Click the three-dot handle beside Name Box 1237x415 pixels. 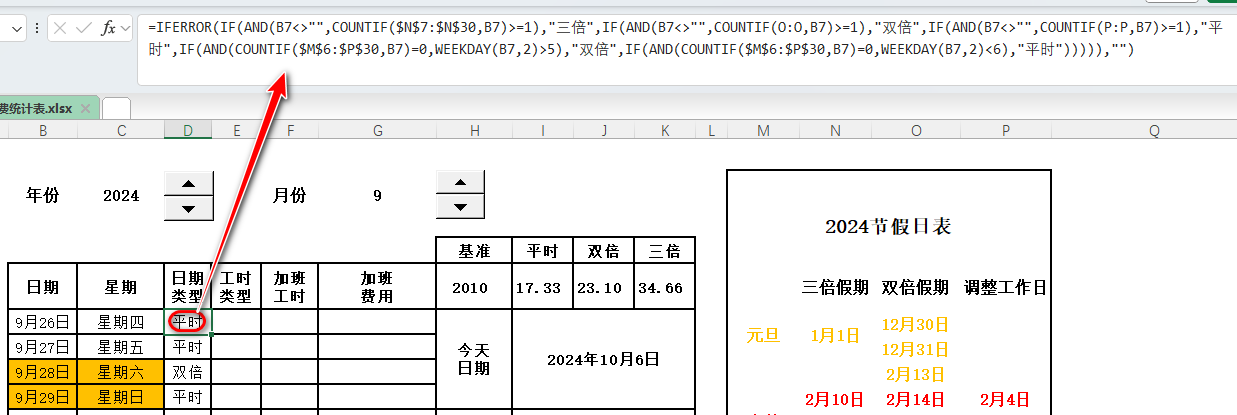pyautogui.click(x=39, y=29)
